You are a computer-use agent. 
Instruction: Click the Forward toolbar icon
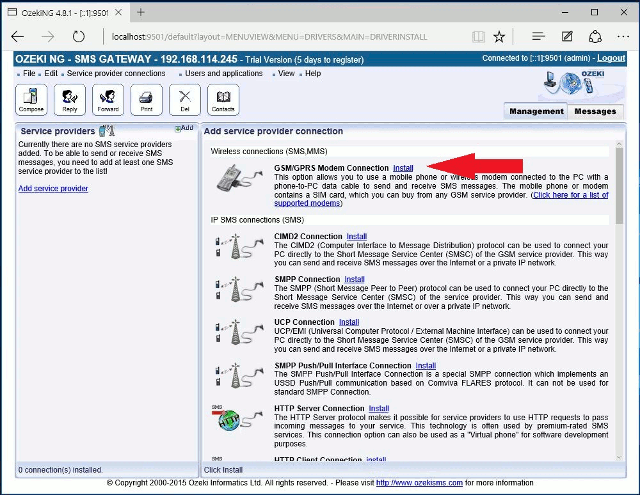(108, 100)
